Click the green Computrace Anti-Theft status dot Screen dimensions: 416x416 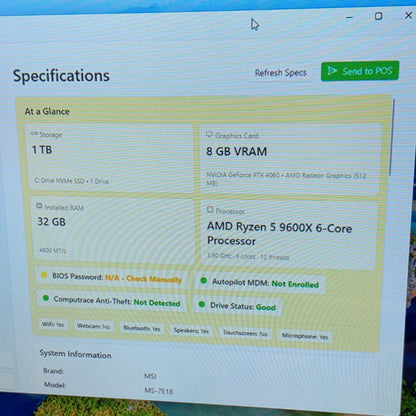click(x=46, y=298)
